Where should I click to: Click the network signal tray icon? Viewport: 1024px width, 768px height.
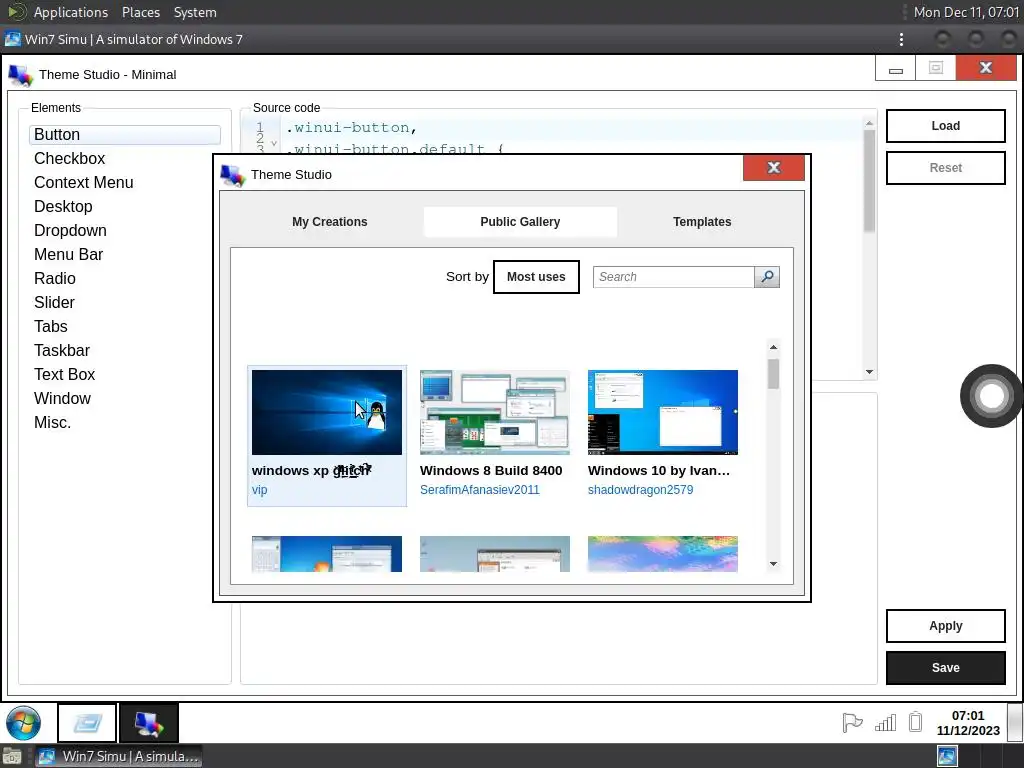tap(885, 722)
